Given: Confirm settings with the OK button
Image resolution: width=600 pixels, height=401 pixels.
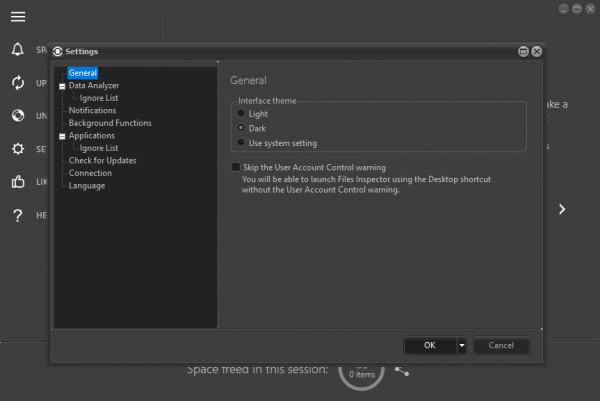Looking at the screenshot, I should (430, 346).
